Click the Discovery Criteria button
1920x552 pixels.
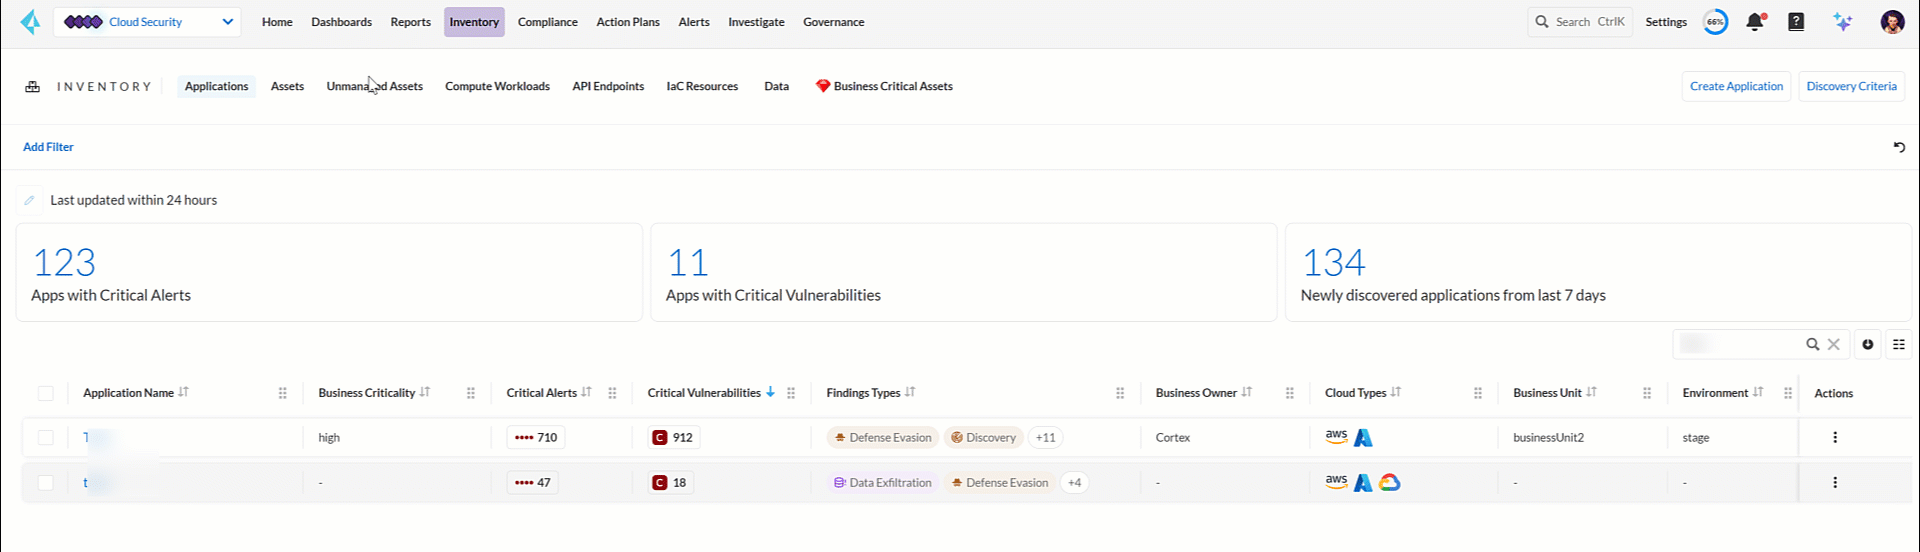tap(1851, 87)
